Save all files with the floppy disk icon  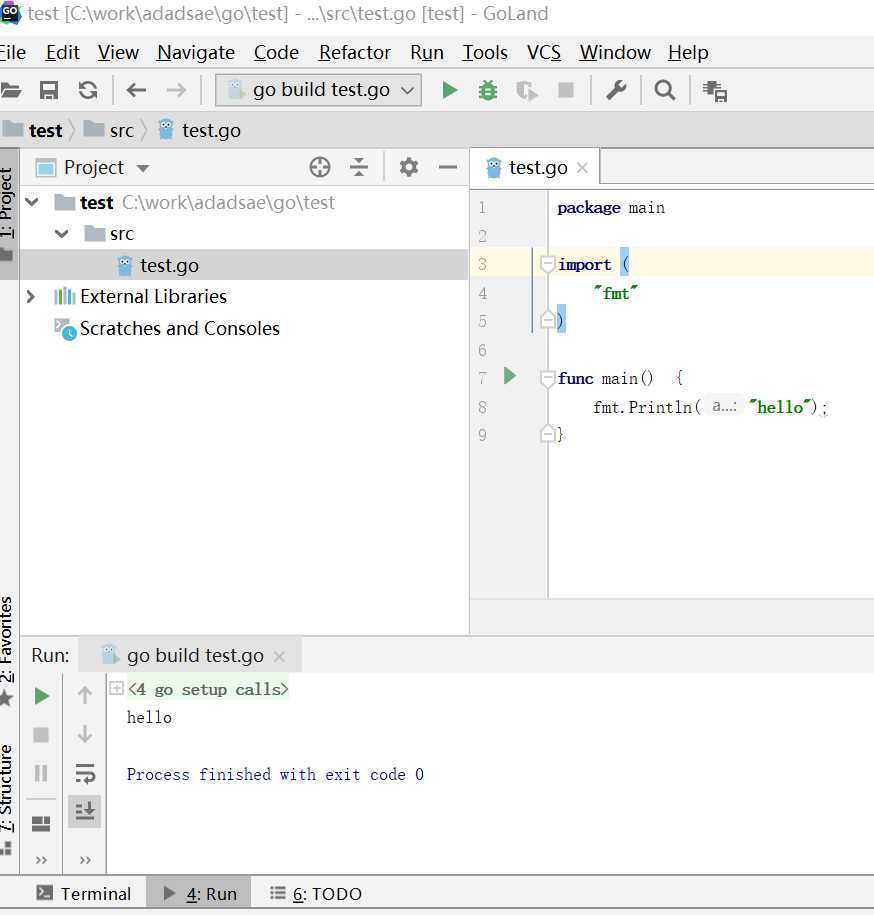48,90
